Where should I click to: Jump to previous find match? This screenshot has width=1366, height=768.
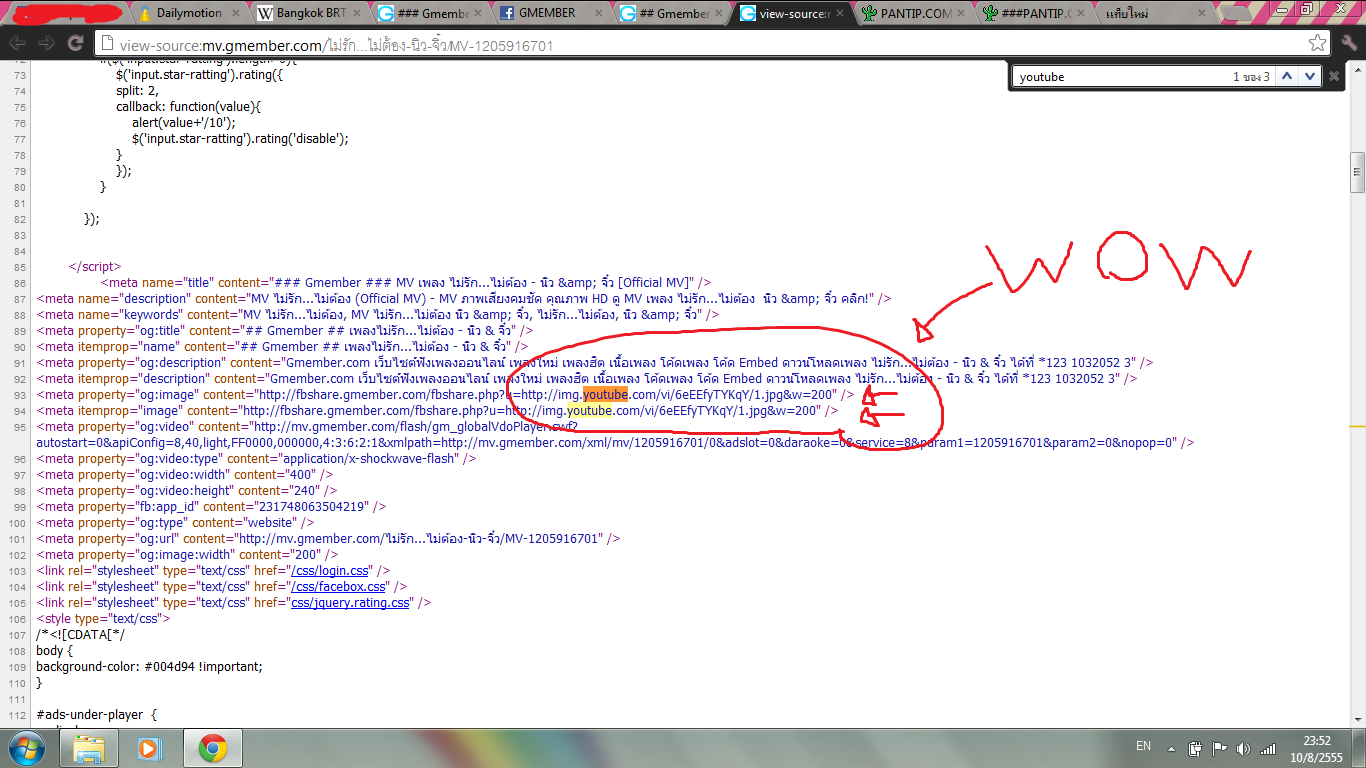(x=1287, y=76)
